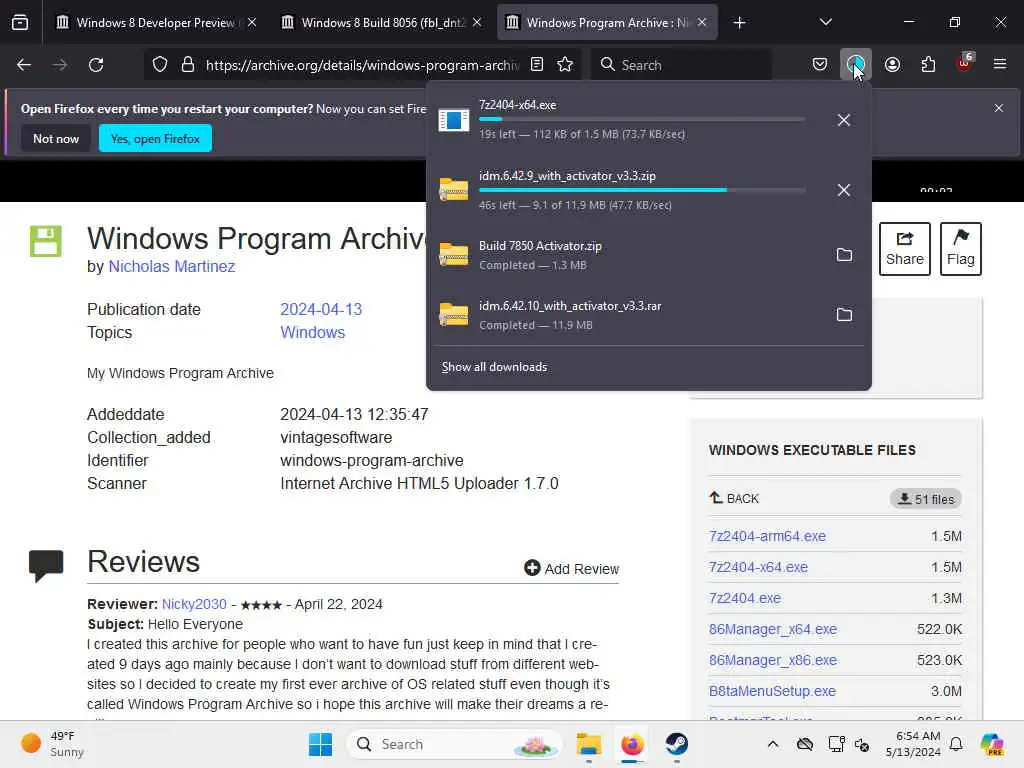Open Windows Start menu
This screenshot has height=768, width=1024.
click(320, 744)
